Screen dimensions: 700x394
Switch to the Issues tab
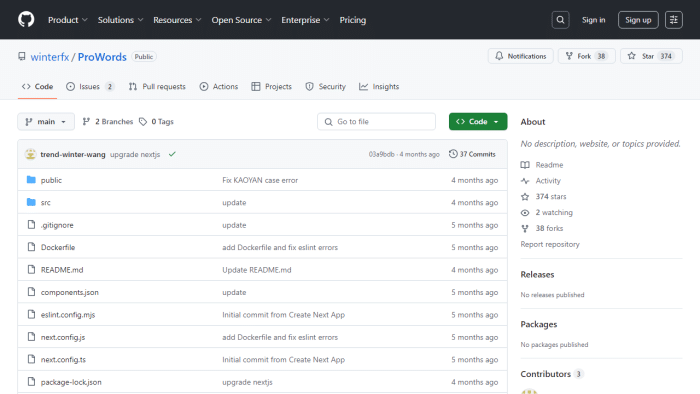(90, 87)
